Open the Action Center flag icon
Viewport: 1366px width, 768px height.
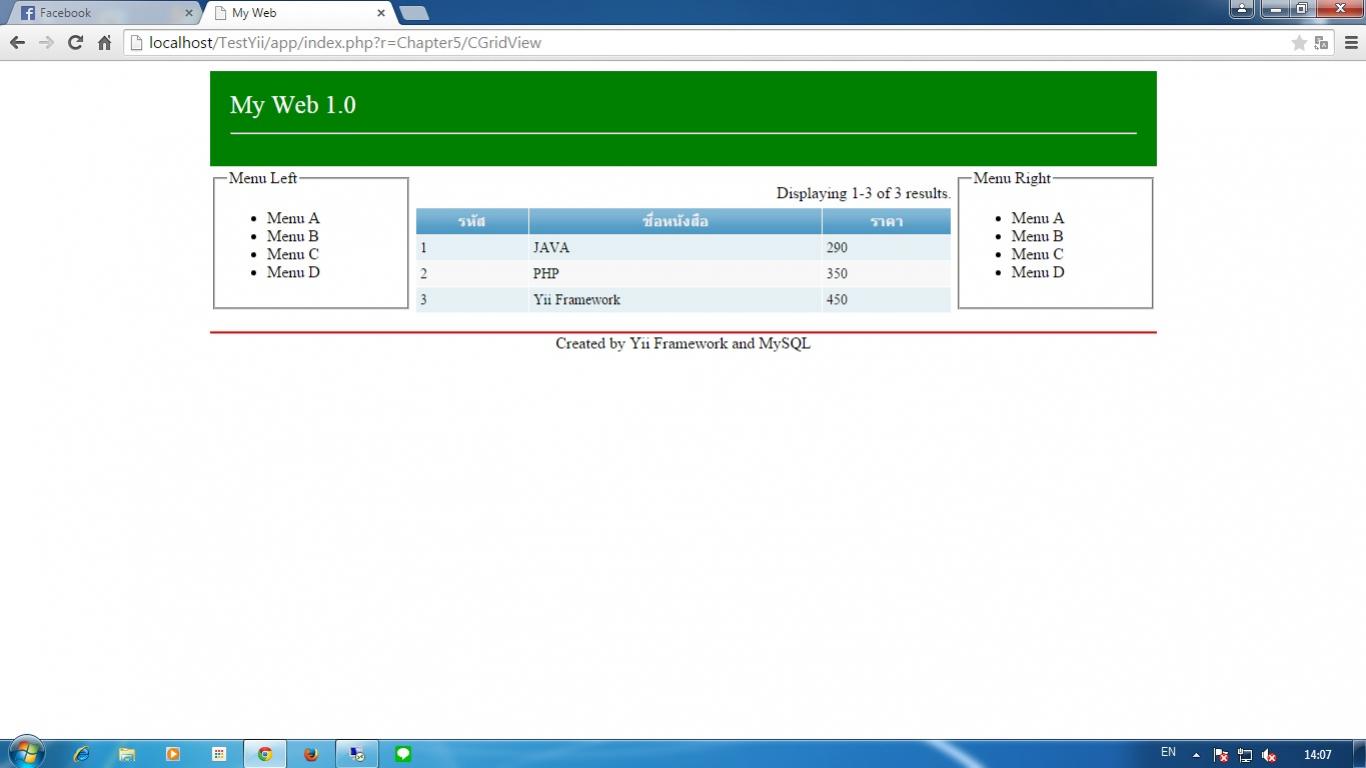1221,755
